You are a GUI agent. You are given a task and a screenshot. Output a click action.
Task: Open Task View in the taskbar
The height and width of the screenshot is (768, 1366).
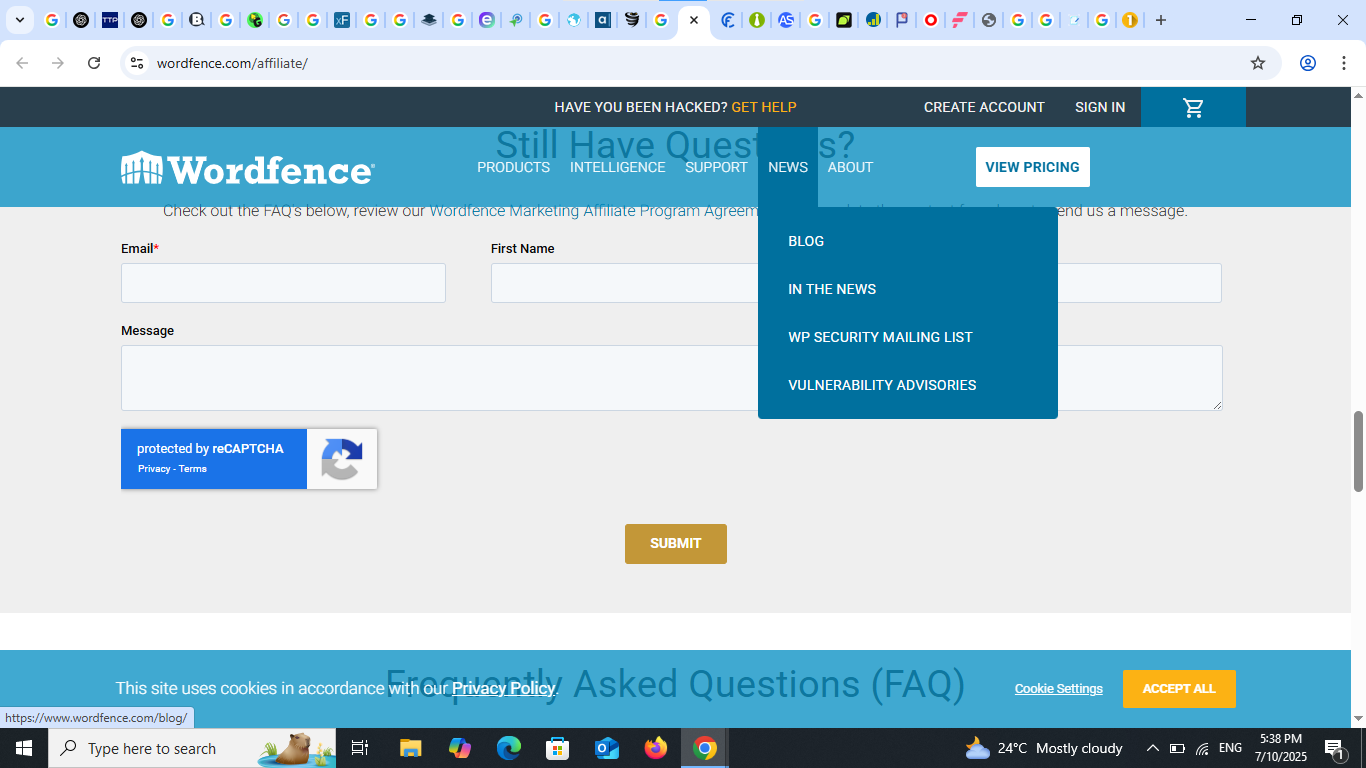pos(360,748)
